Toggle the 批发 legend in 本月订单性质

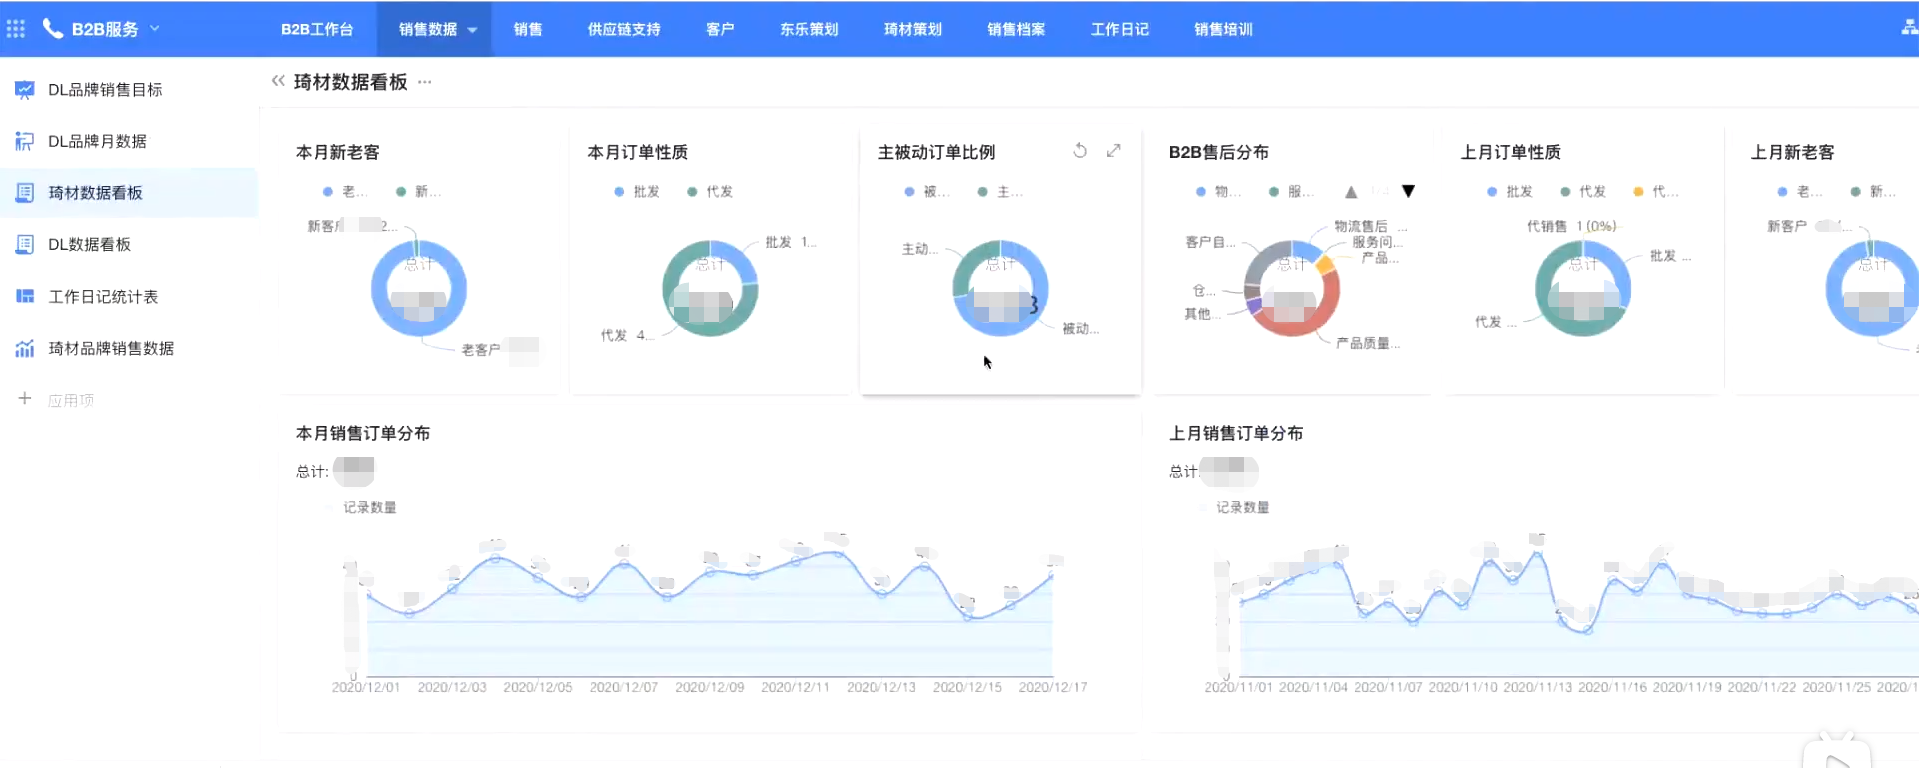point(637,191)
